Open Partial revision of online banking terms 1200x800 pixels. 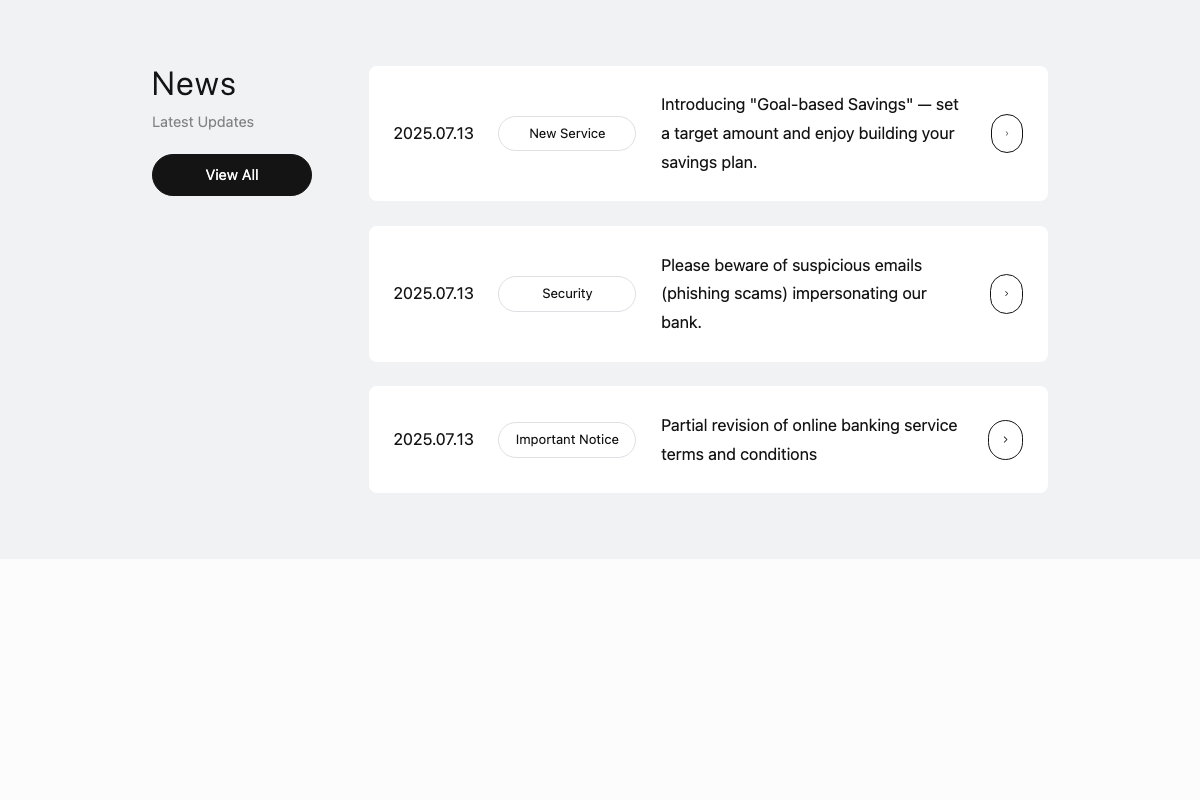tap(809, 440)
